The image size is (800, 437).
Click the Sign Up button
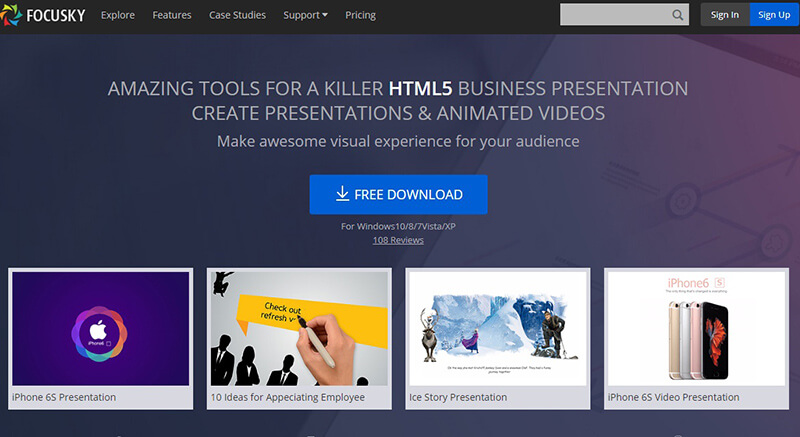774,15
